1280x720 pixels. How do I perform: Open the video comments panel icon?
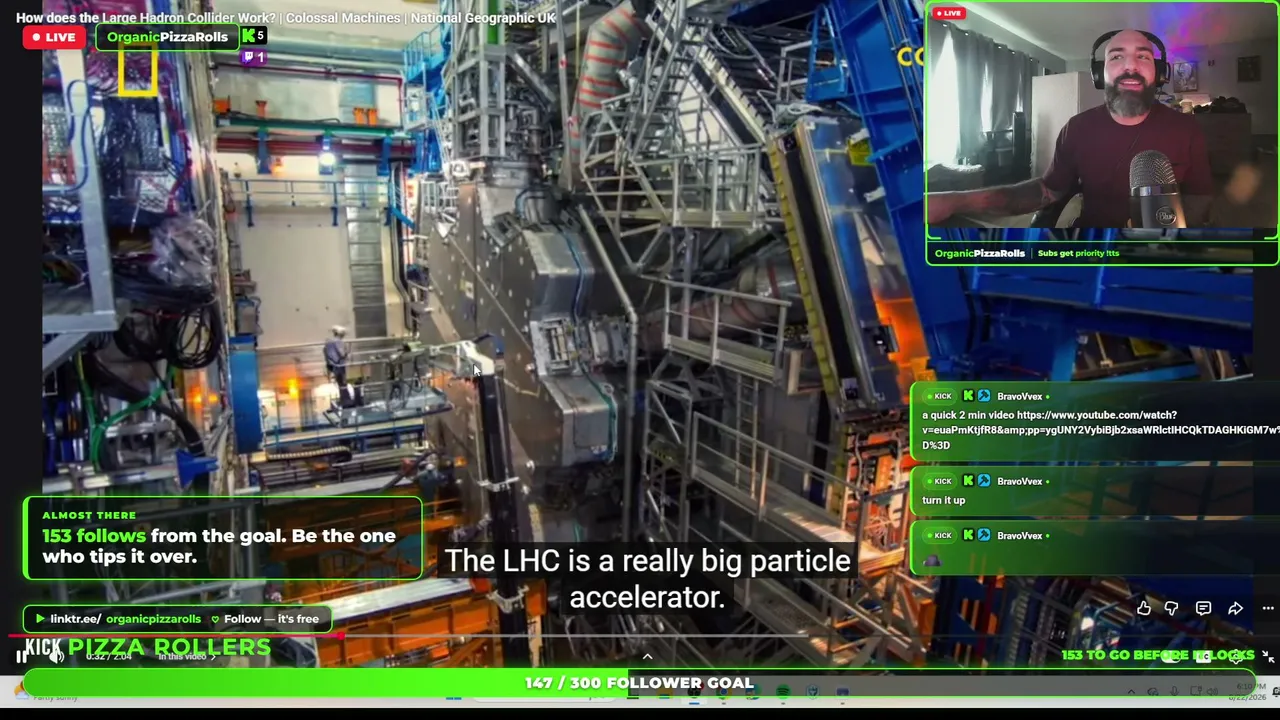pyautogui.click(x=1203, y=608)
